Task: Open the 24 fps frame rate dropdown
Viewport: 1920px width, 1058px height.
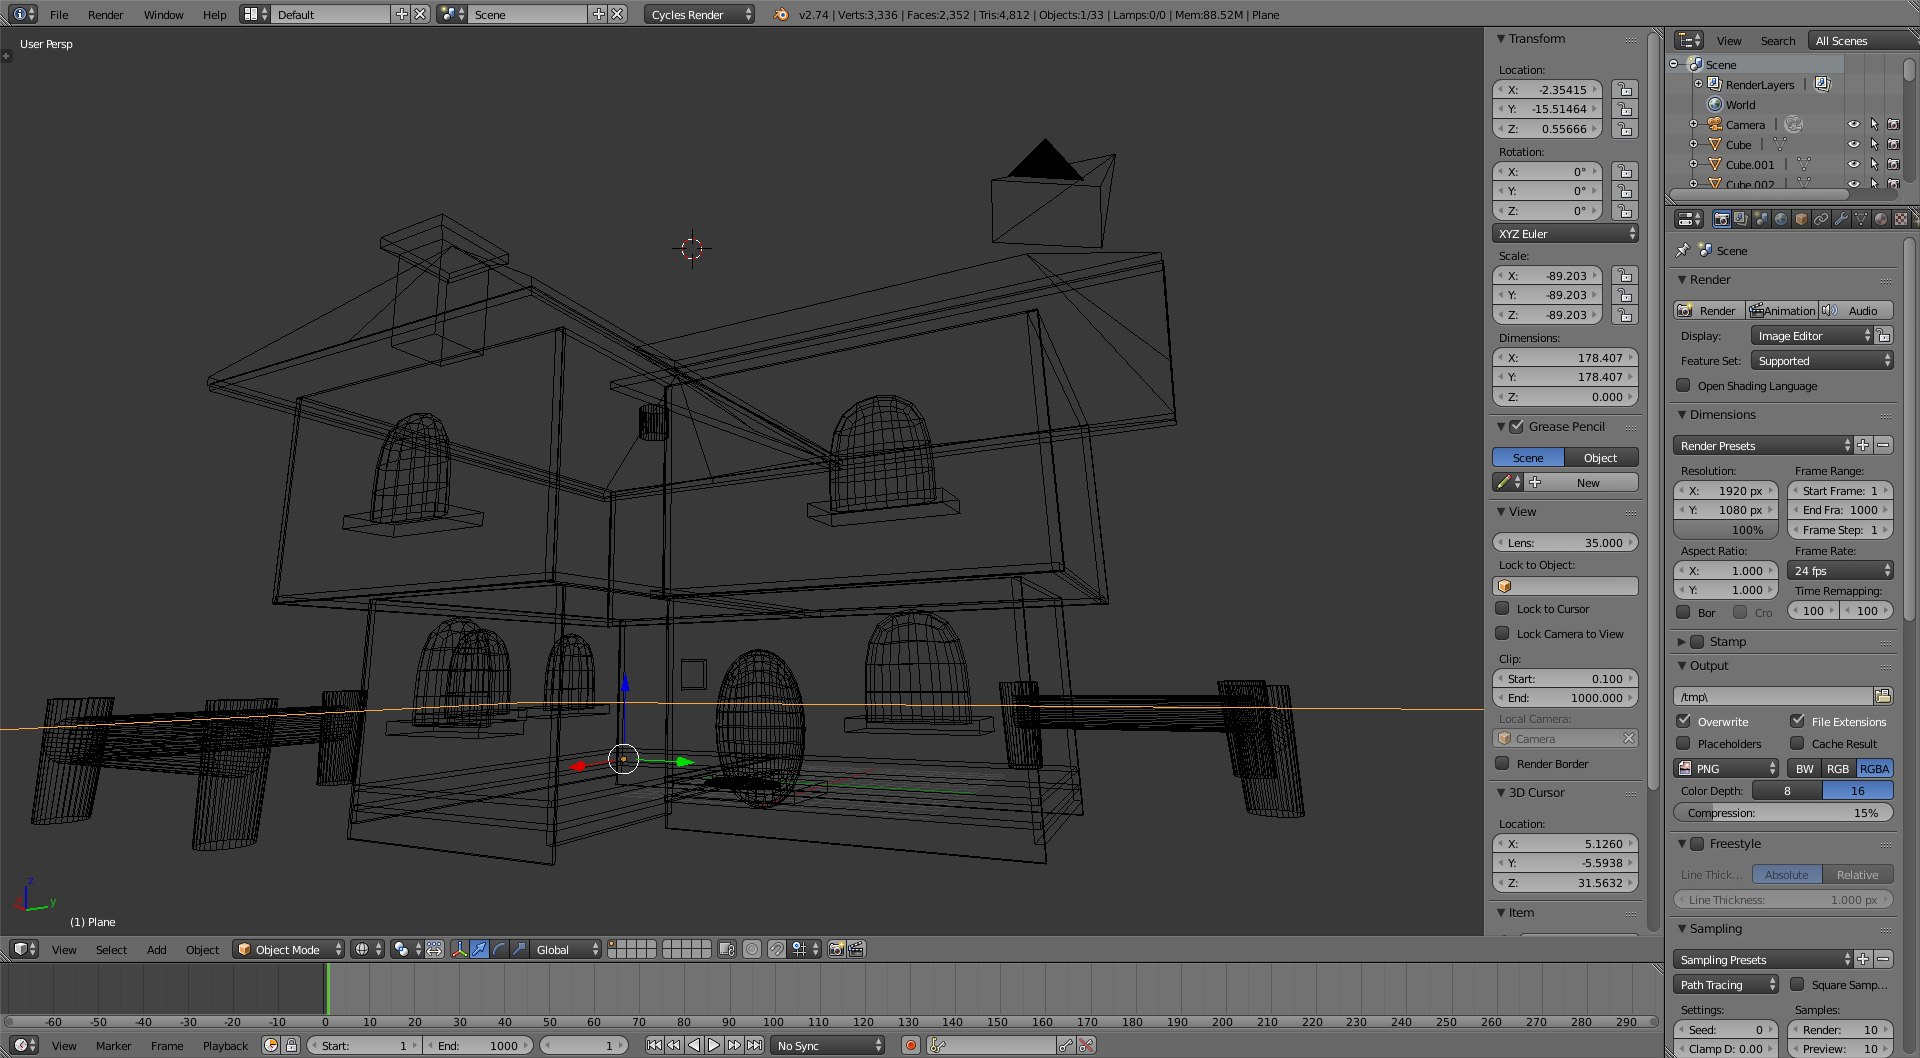Action: 1840,571
